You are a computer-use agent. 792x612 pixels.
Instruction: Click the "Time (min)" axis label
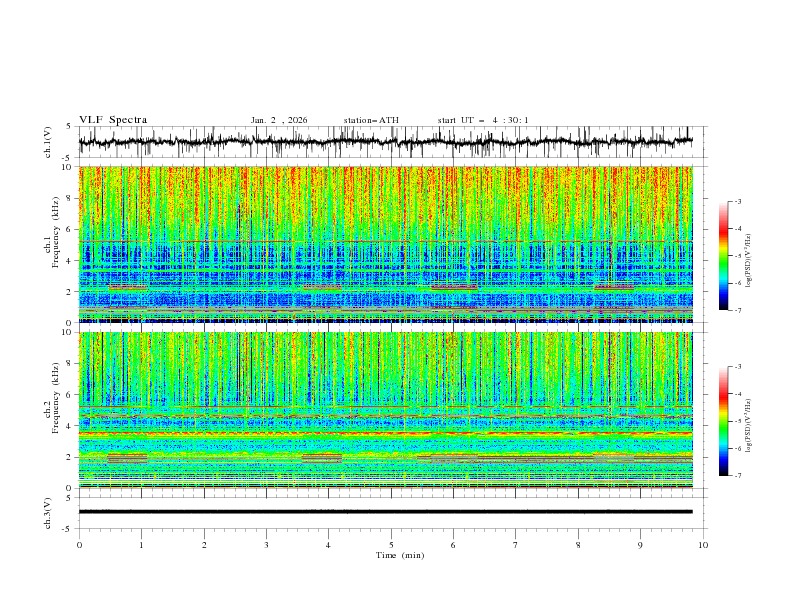click(x=400, y=555)
